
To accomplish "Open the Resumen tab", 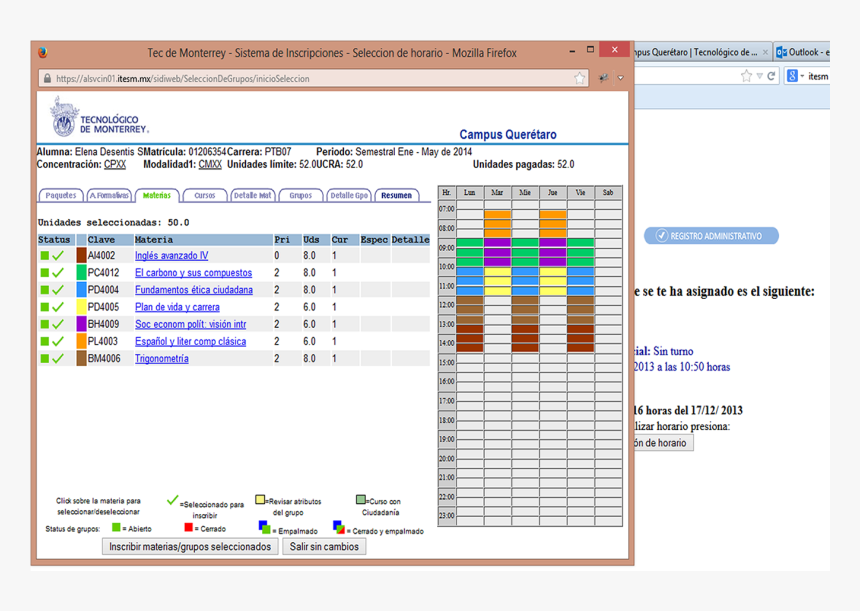I will coord(396,196).
